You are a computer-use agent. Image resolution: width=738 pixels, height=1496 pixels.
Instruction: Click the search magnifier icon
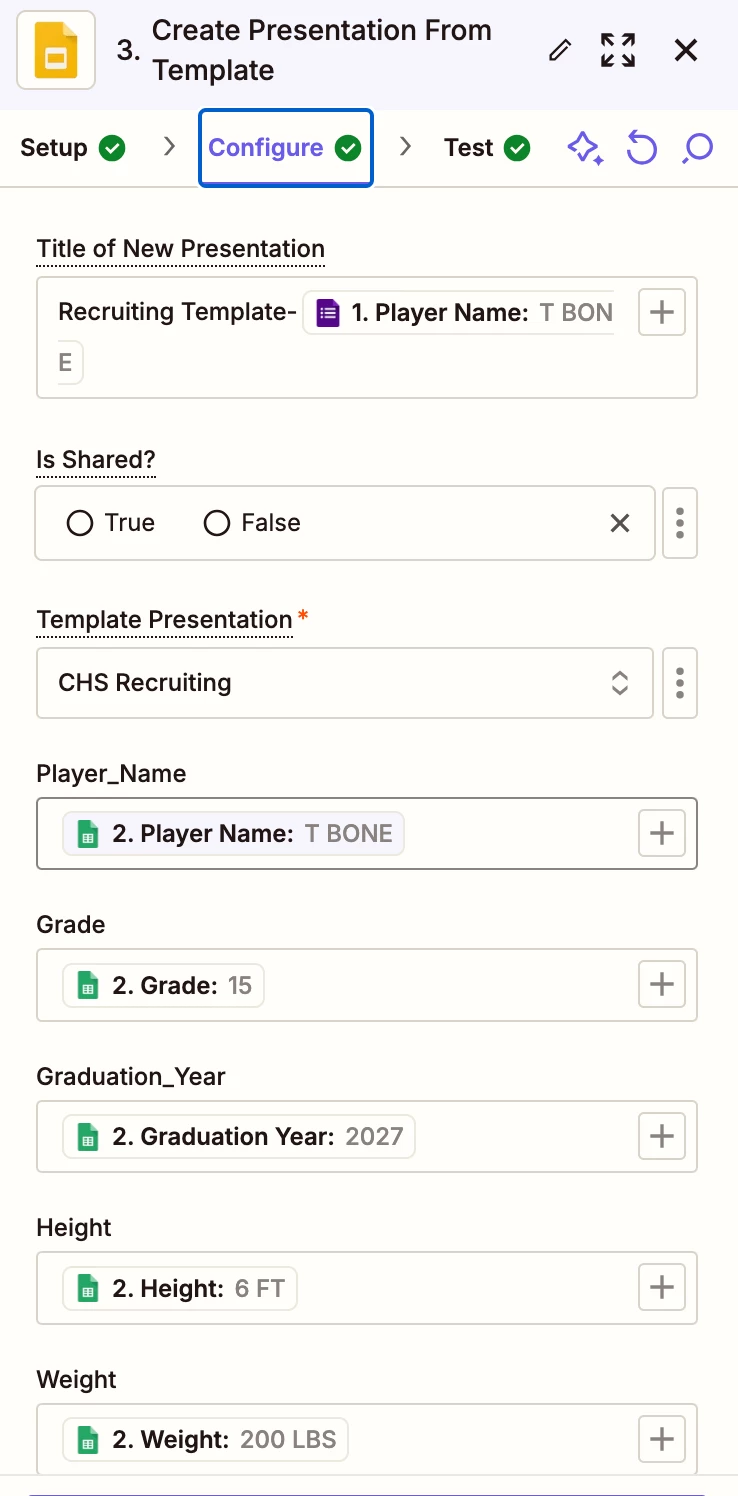point(697,148)
